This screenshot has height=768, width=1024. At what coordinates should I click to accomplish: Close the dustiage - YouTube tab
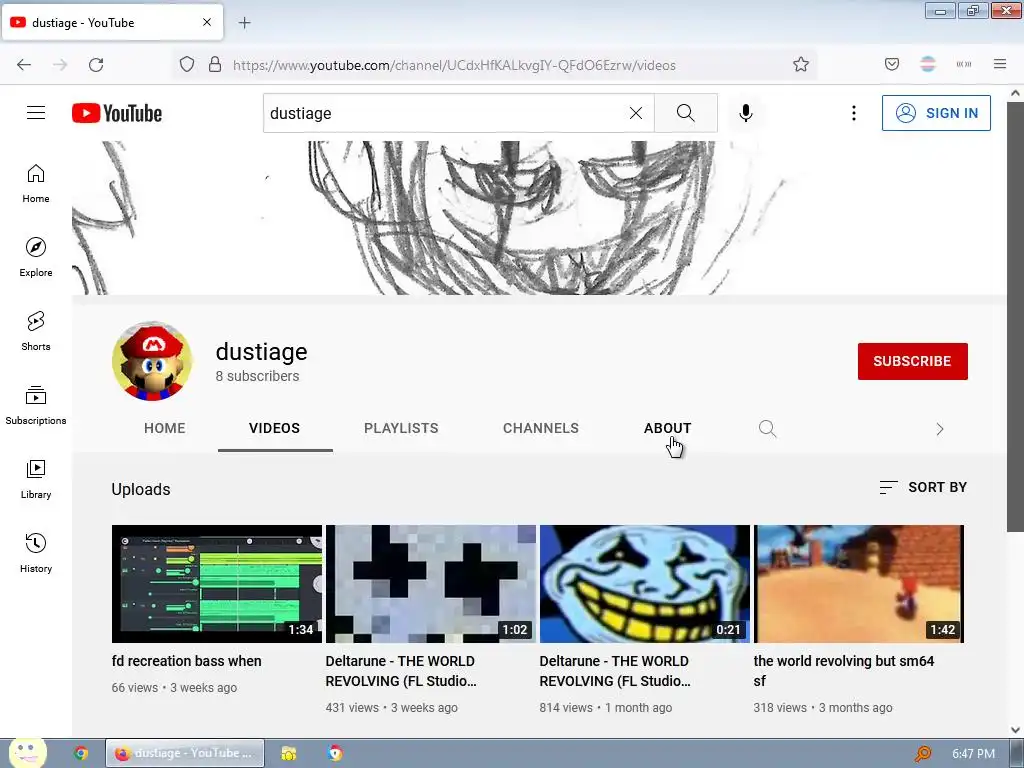click(207, 22)
